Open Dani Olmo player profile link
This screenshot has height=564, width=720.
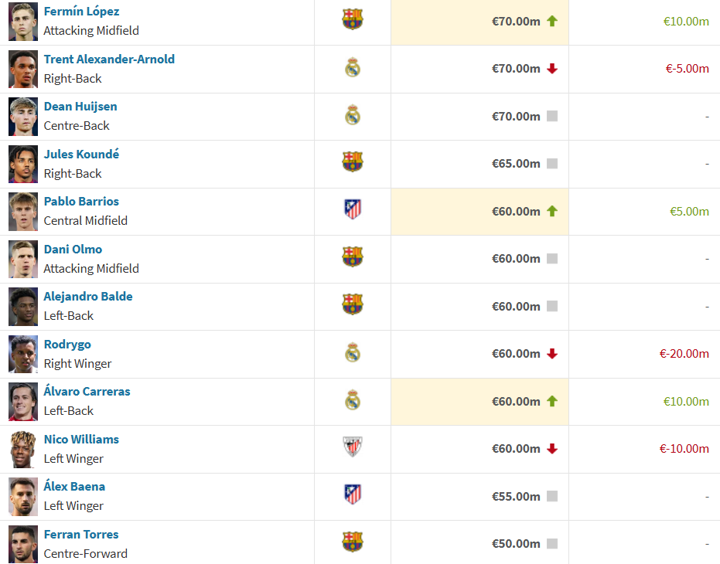click(73, 249)
